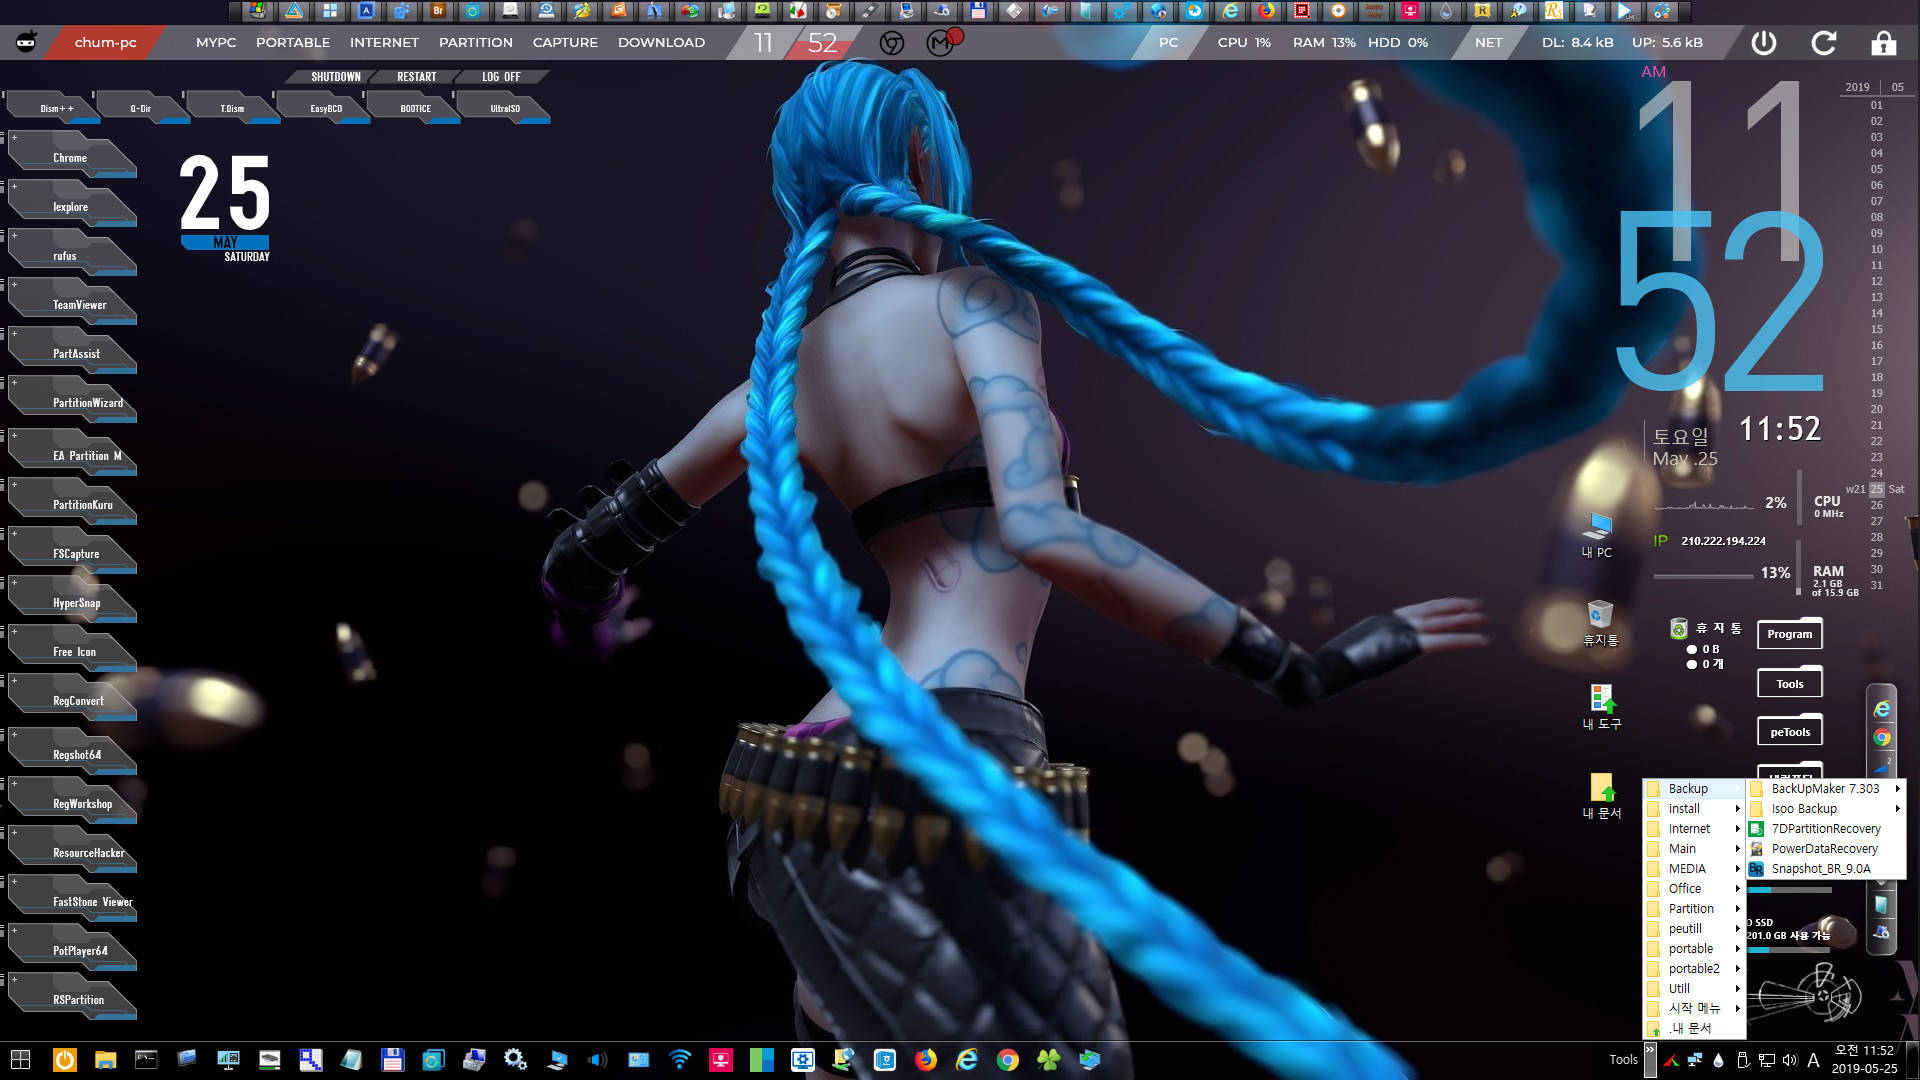Open BackUpMaker 7.303 submenu entry
1920x1080 pixels.
[x=1825, y=789]
